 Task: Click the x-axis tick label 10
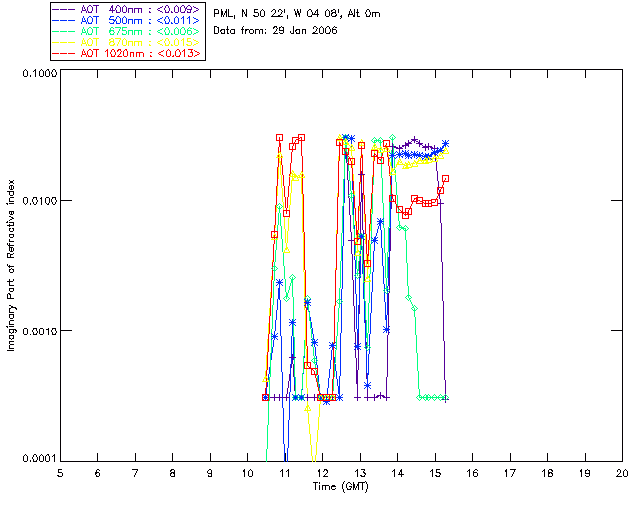(247, 472)
